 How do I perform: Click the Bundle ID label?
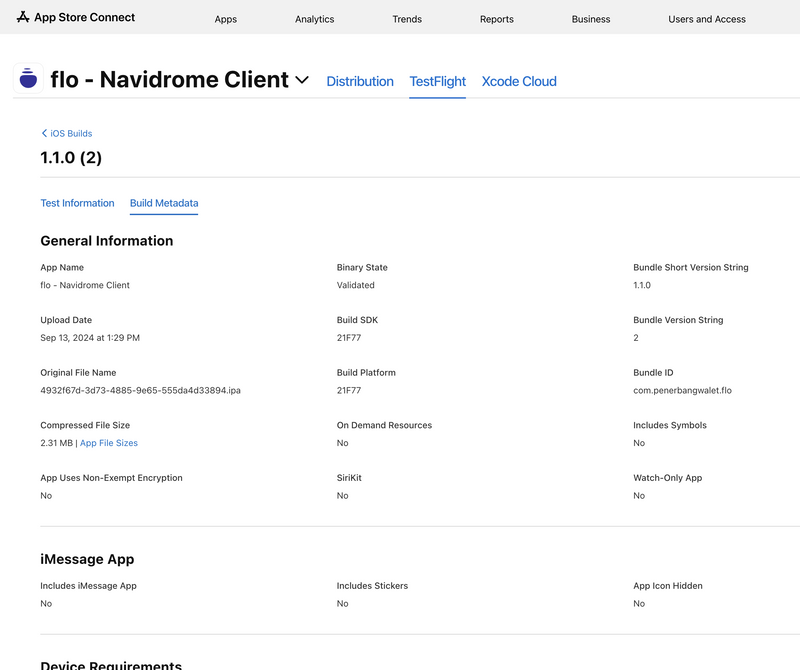click(x=653, y=373)
